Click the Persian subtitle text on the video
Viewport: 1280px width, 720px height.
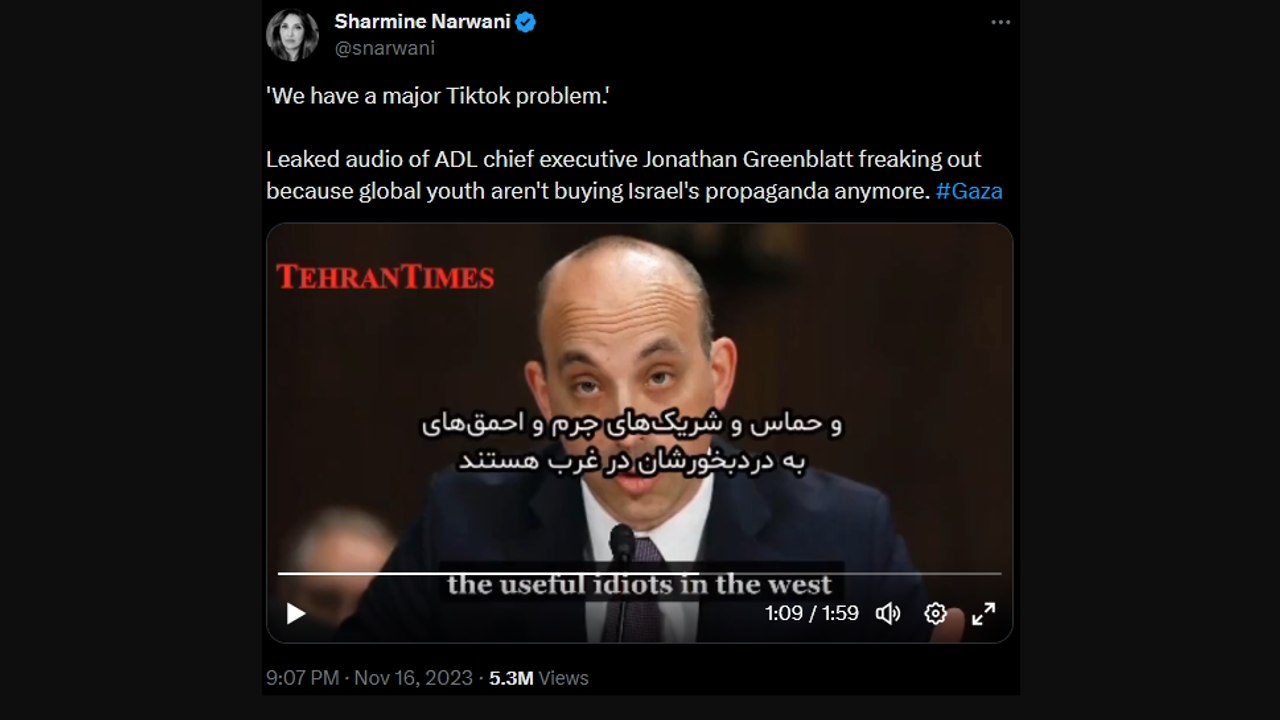click(632, 442)
